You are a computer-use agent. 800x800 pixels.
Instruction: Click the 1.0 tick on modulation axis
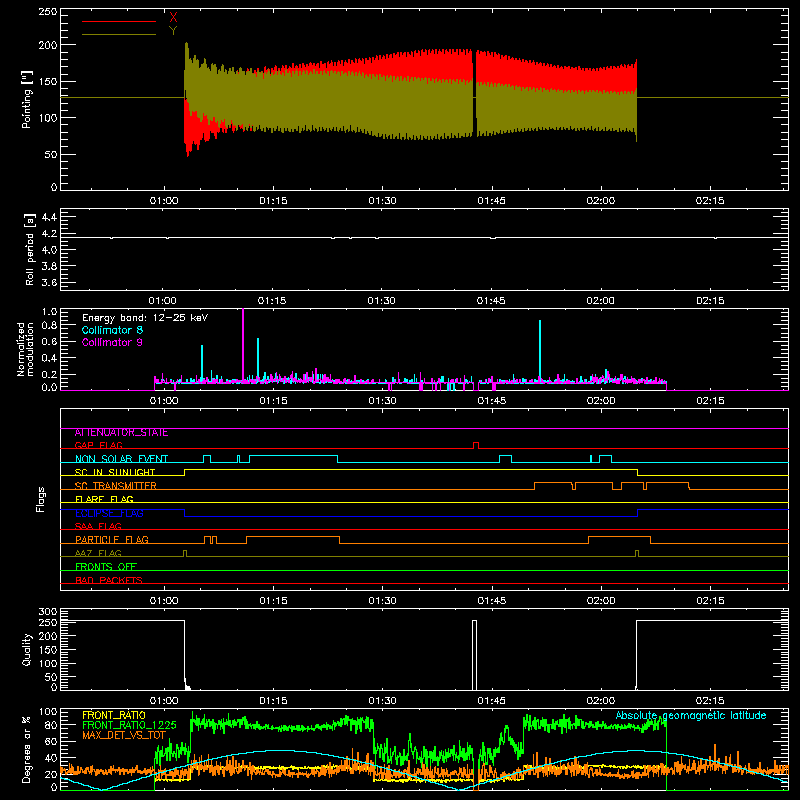click(x=49, y=312)
